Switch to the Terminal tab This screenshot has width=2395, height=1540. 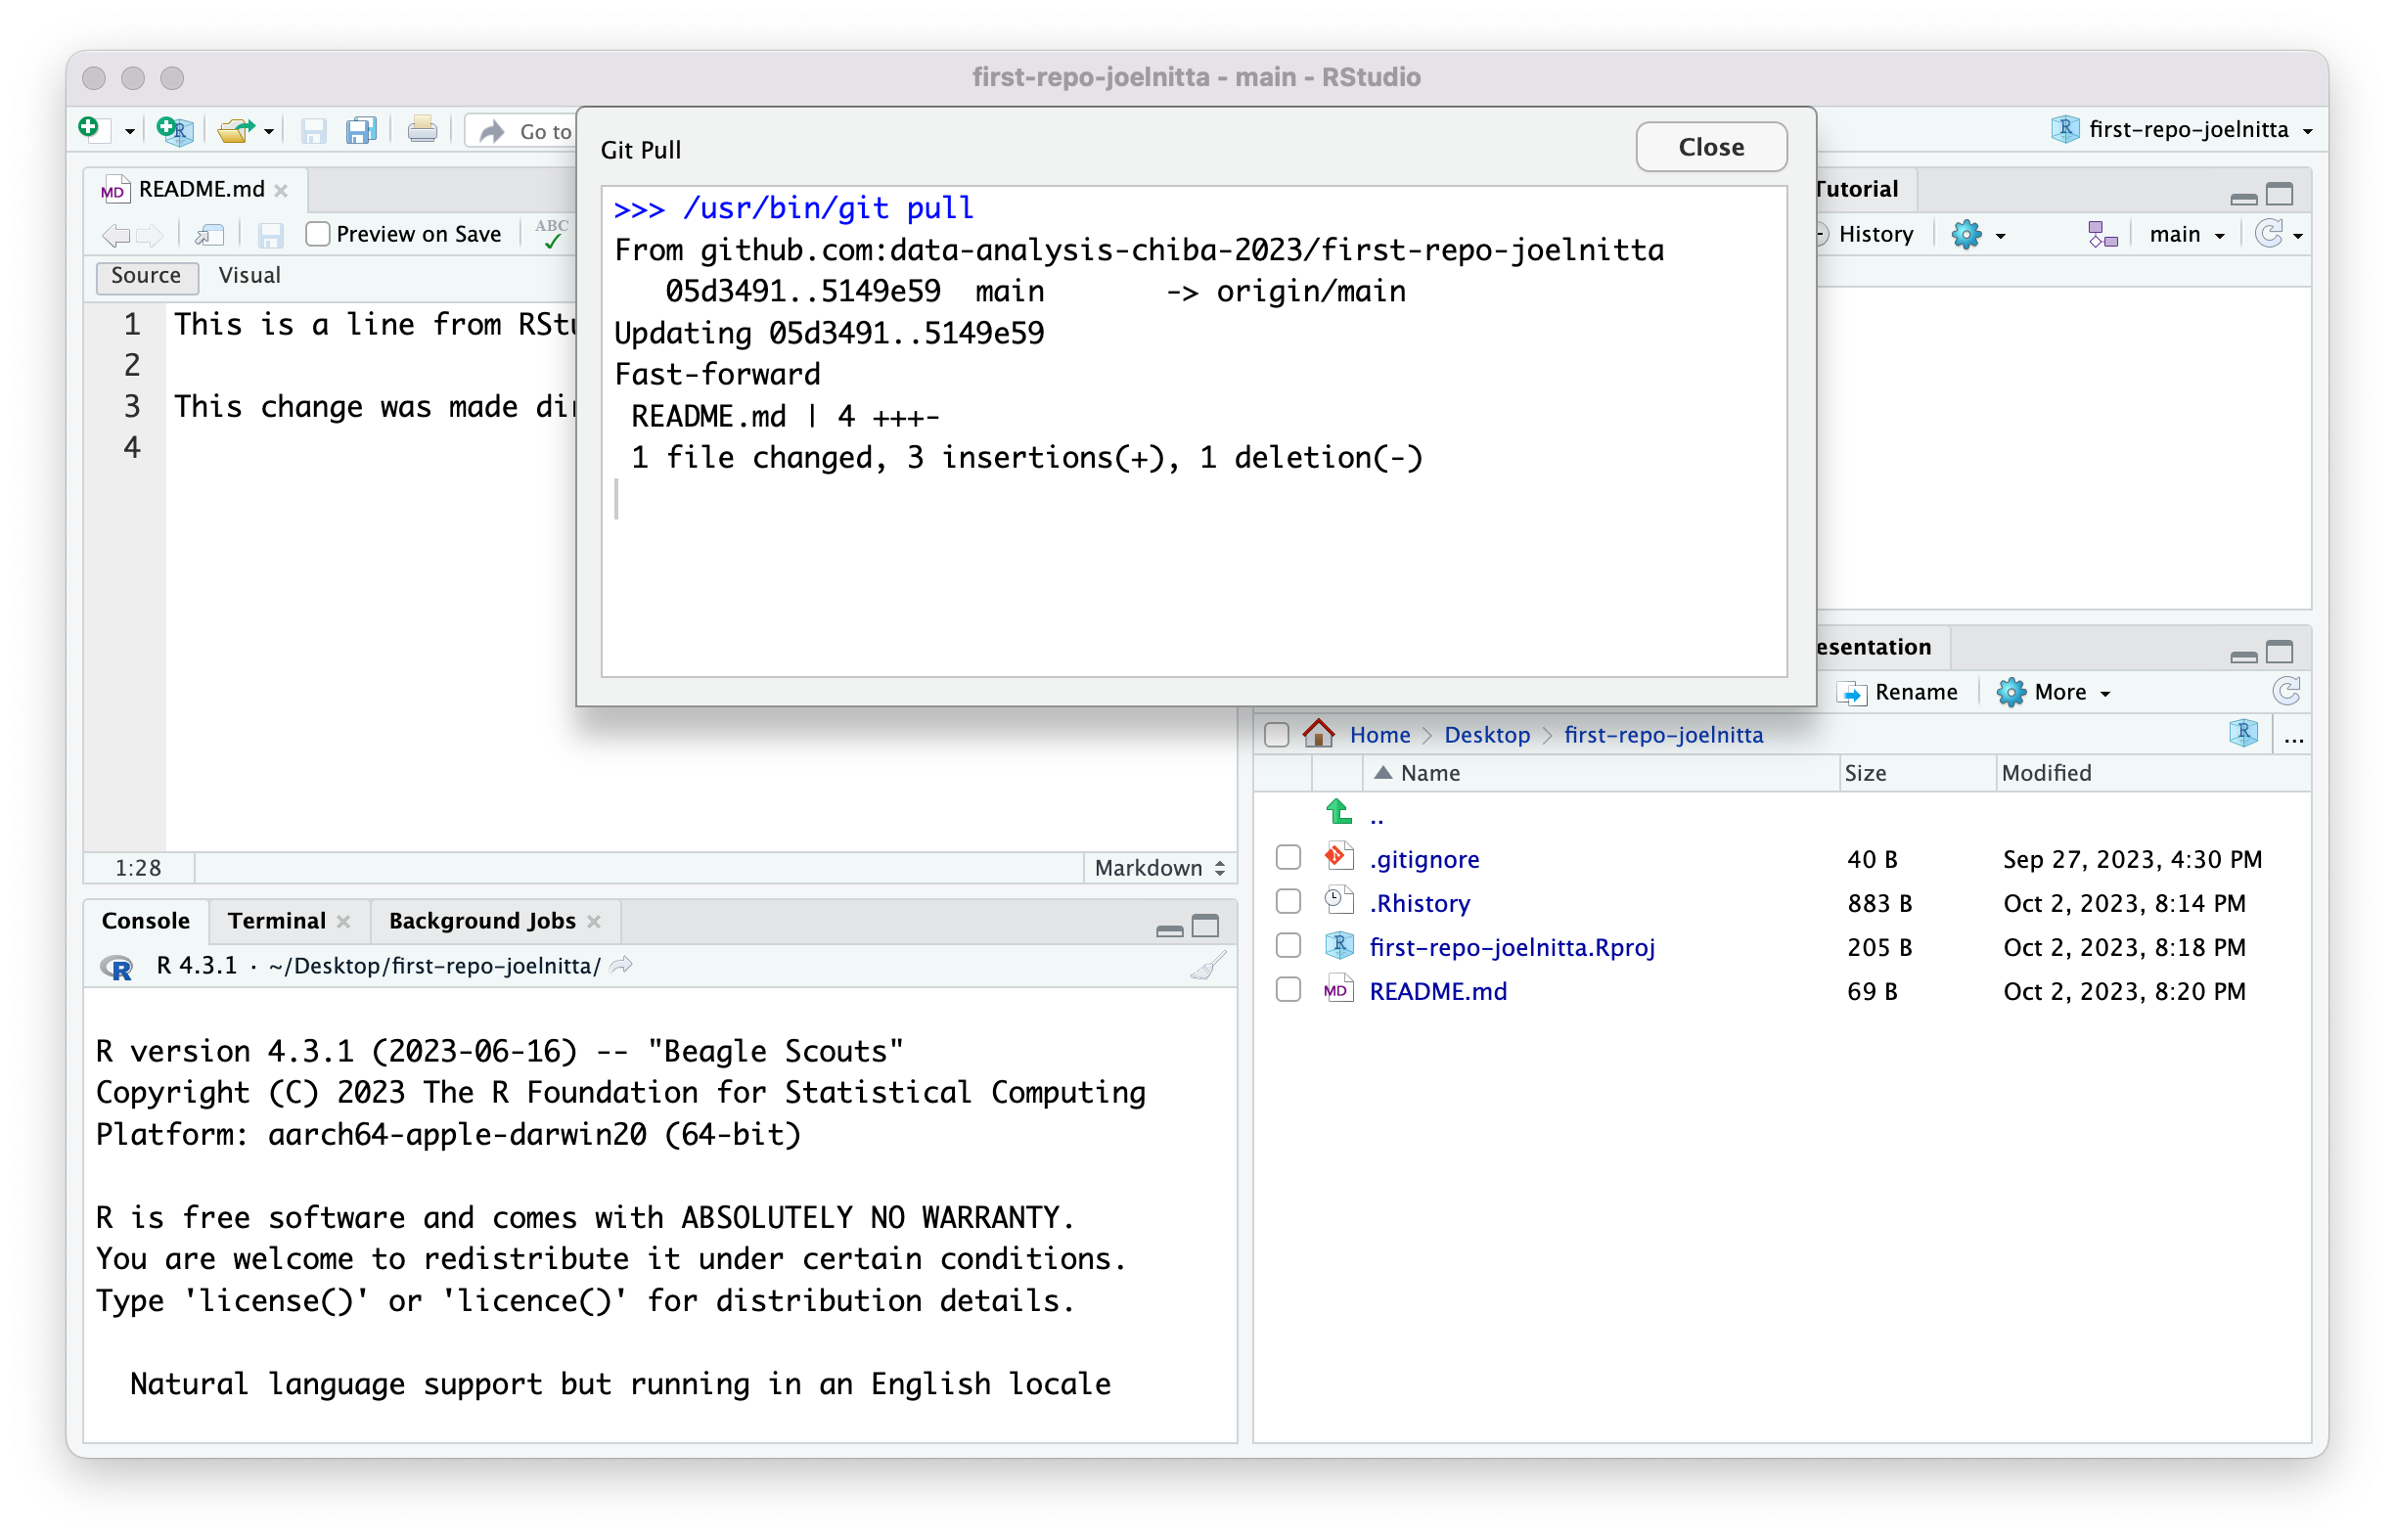click(276, 921)
